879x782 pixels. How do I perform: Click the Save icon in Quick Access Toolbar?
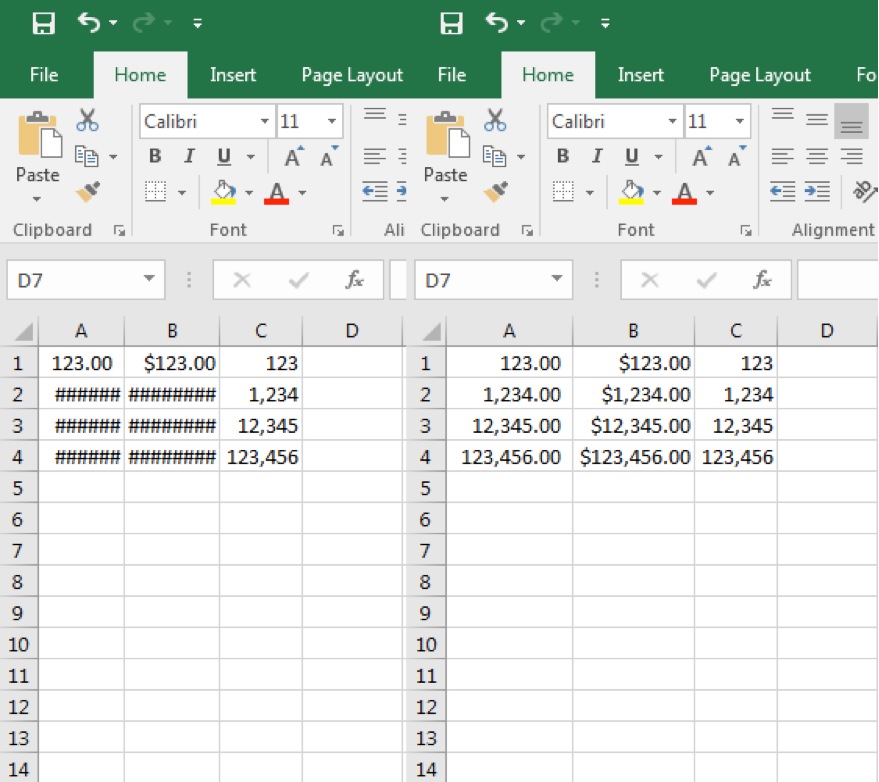(42, 21)
